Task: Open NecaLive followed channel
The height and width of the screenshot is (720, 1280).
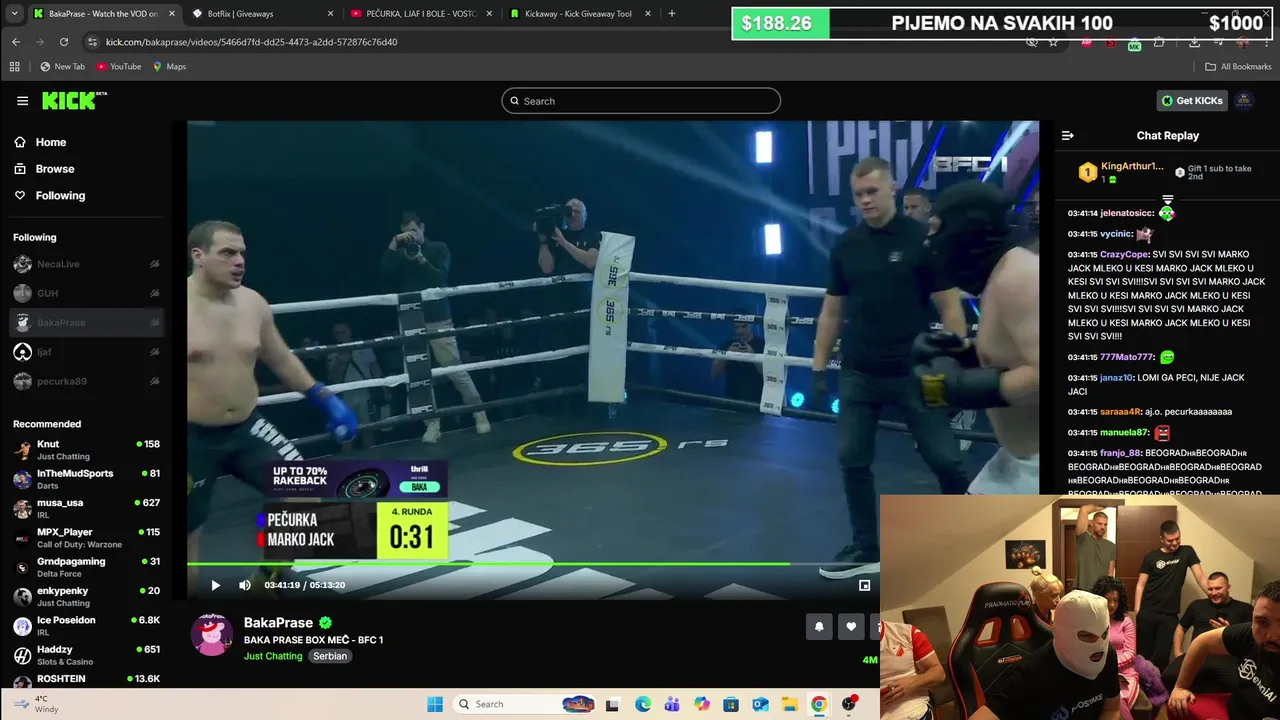Action: pos(86,264)
